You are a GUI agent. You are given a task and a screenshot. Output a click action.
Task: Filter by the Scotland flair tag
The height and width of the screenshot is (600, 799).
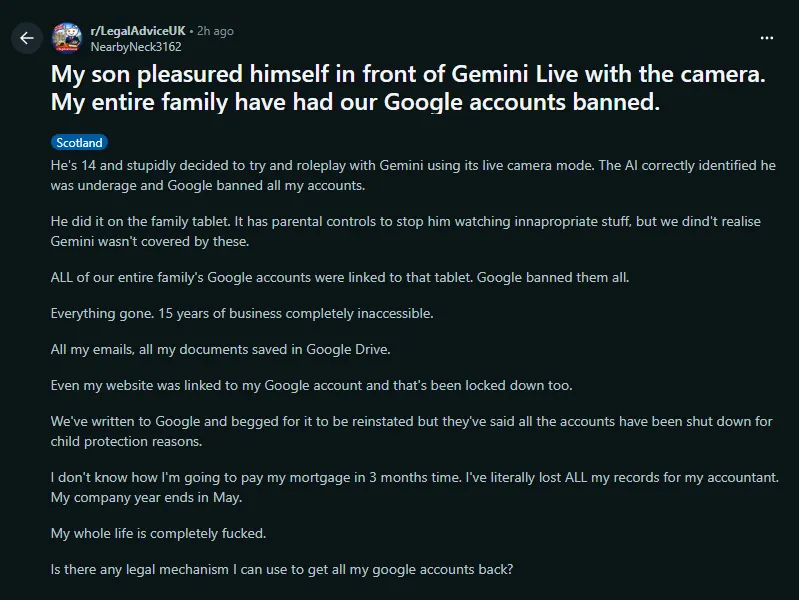(x=79, y=143)
